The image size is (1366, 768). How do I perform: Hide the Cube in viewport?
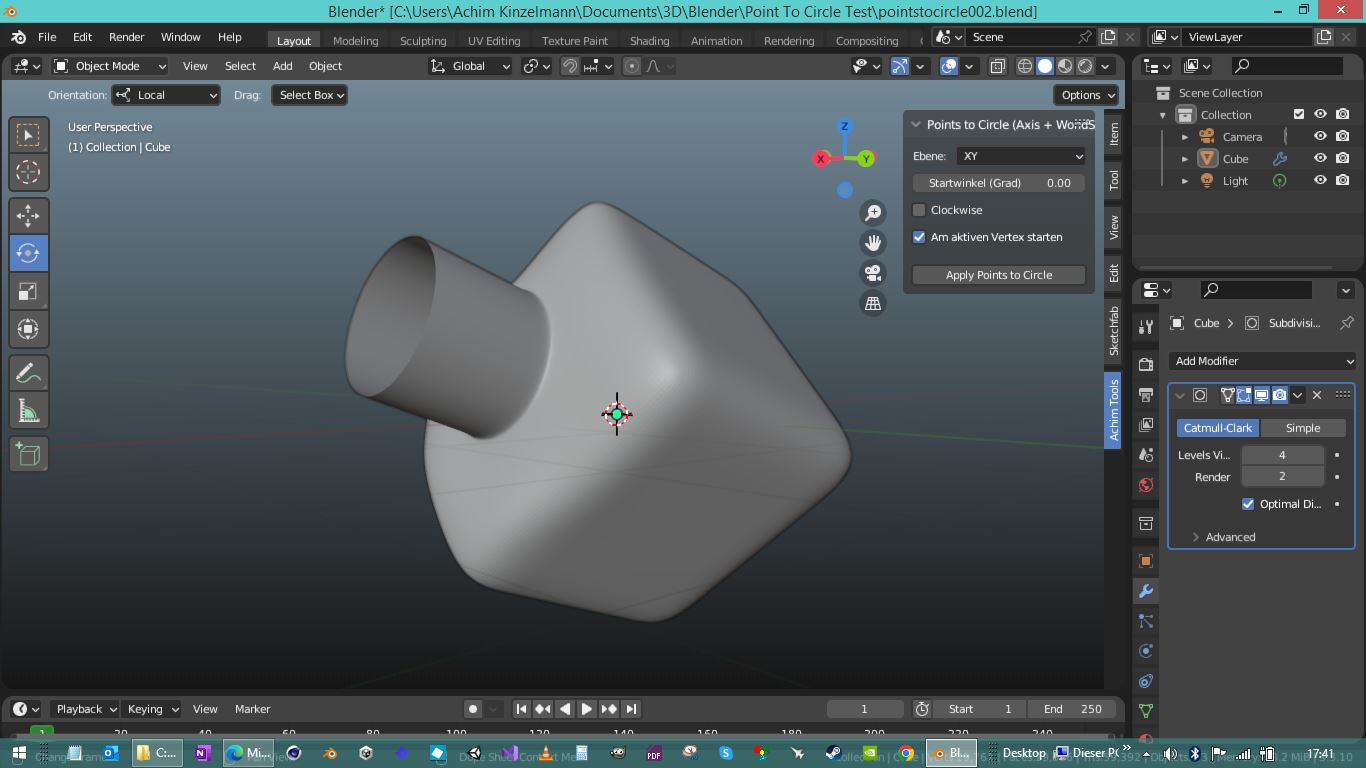(1320, 158)
